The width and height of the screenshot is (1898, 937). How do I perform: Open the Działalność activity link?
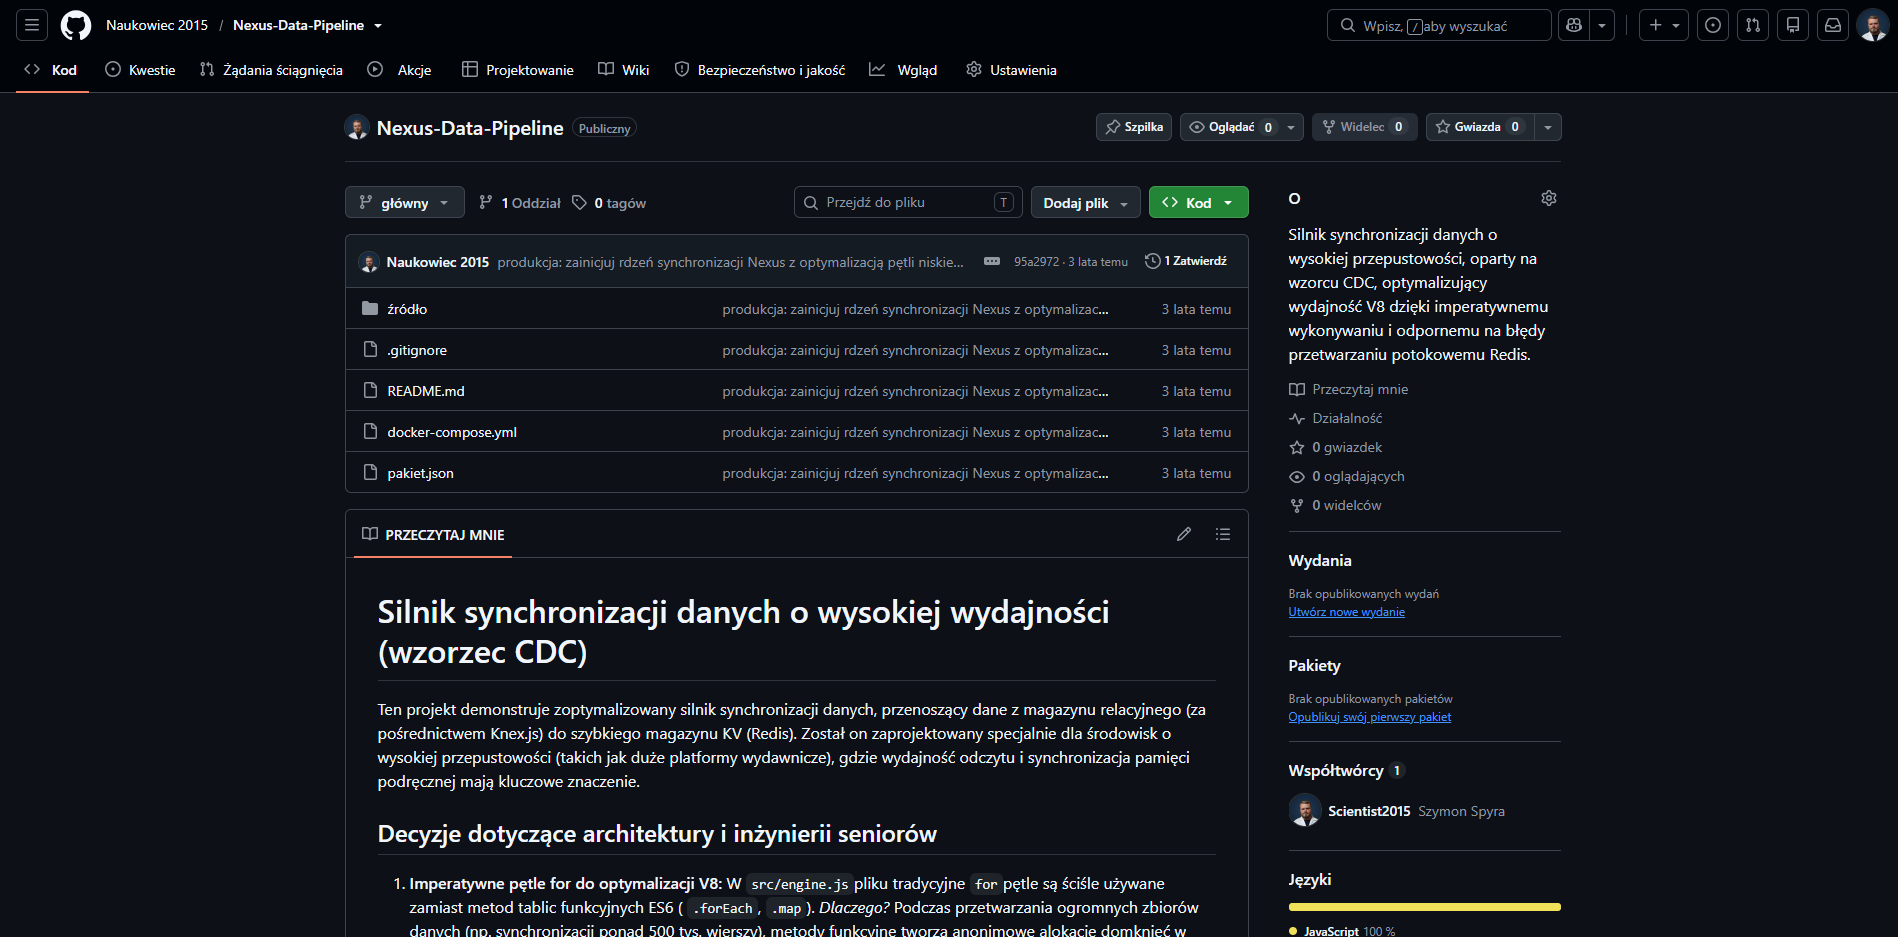pyautogui.click(x=1335, y=418)
